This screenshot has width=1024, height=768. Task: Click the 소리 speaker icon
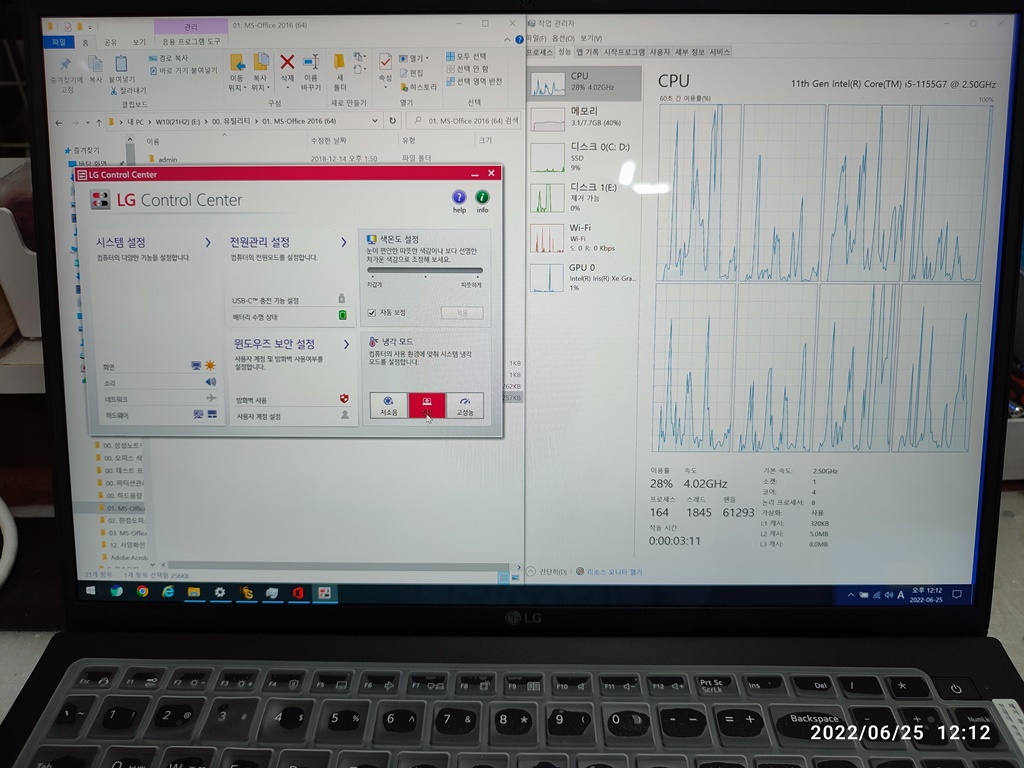[210, 381]
